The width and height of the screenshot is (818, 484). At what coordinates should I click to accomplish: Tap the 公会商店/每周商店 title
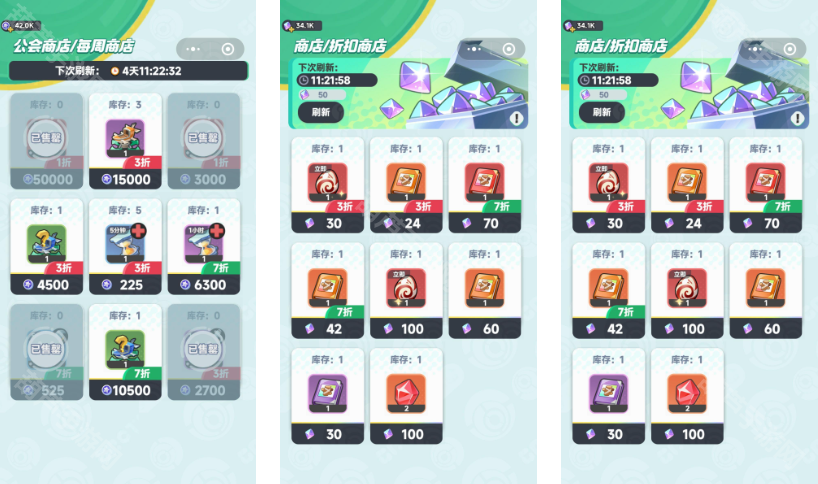74,46
